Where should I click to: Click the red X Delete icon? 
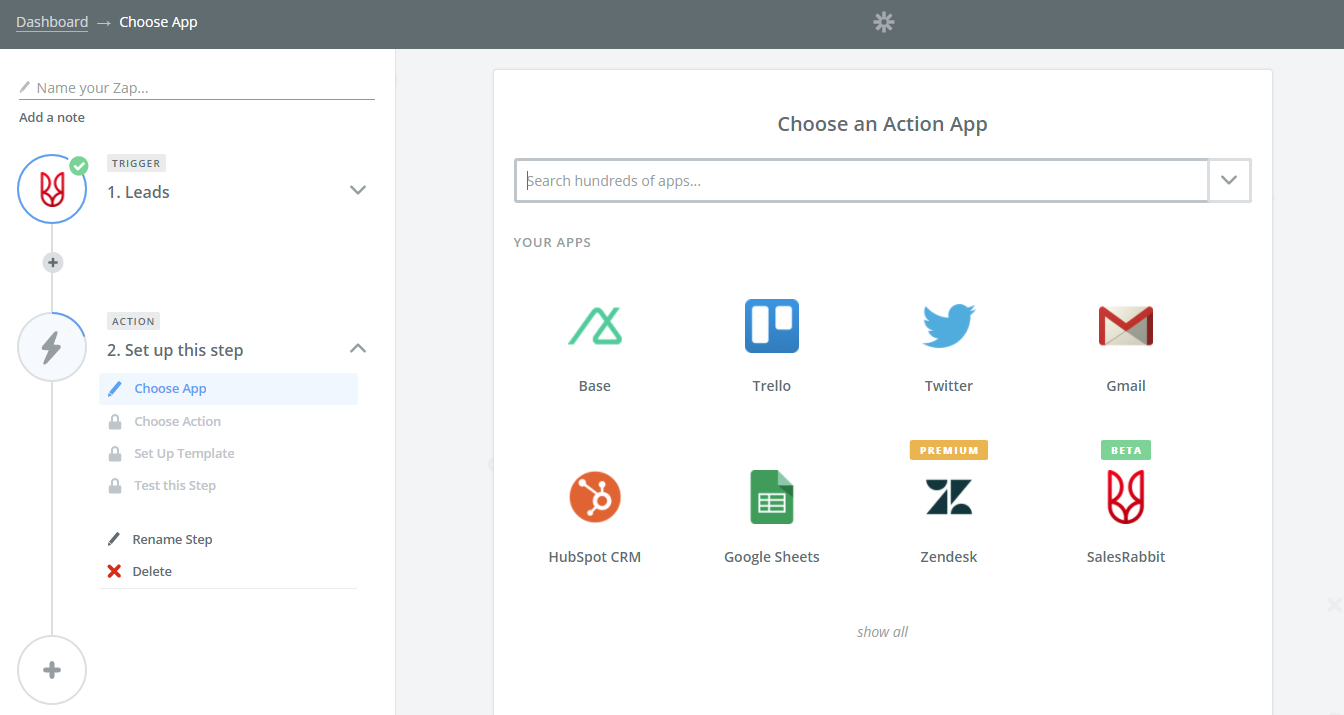(115, 571)
